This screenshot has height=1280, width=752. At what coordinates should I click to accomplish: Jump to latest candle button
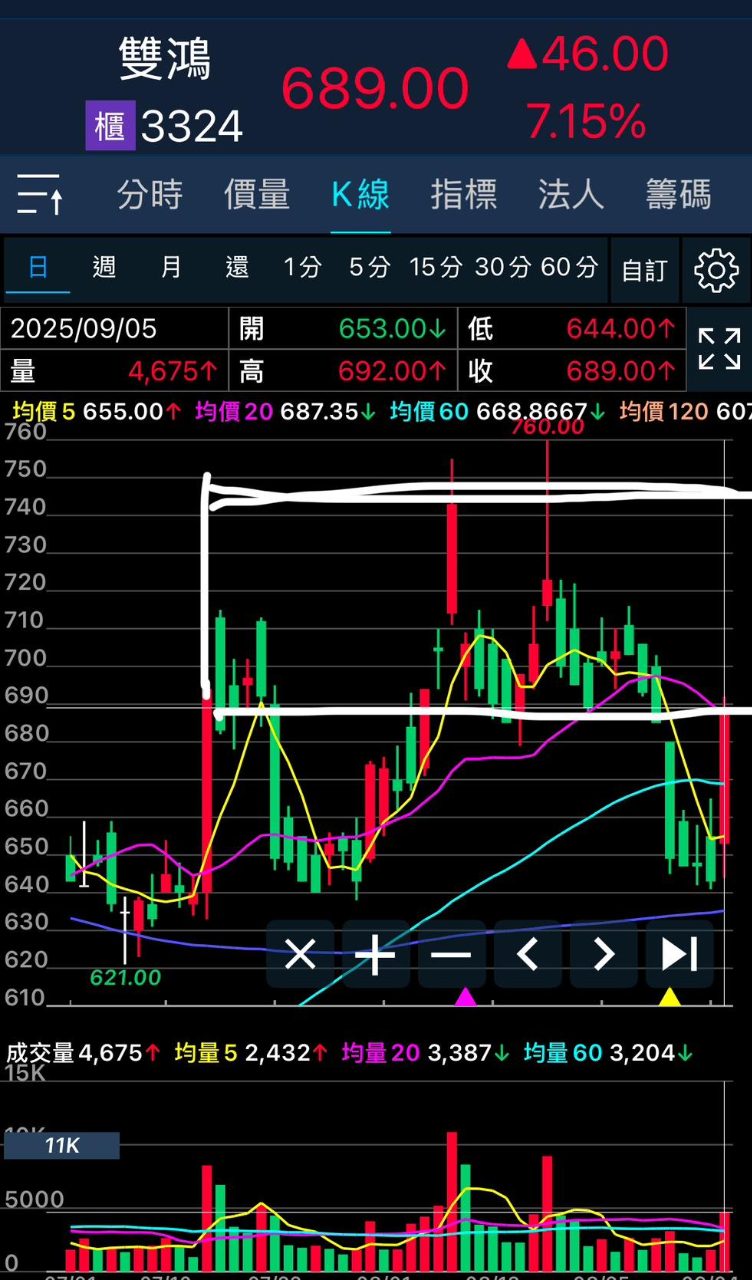pyautogui.click(x=680, y=954)
